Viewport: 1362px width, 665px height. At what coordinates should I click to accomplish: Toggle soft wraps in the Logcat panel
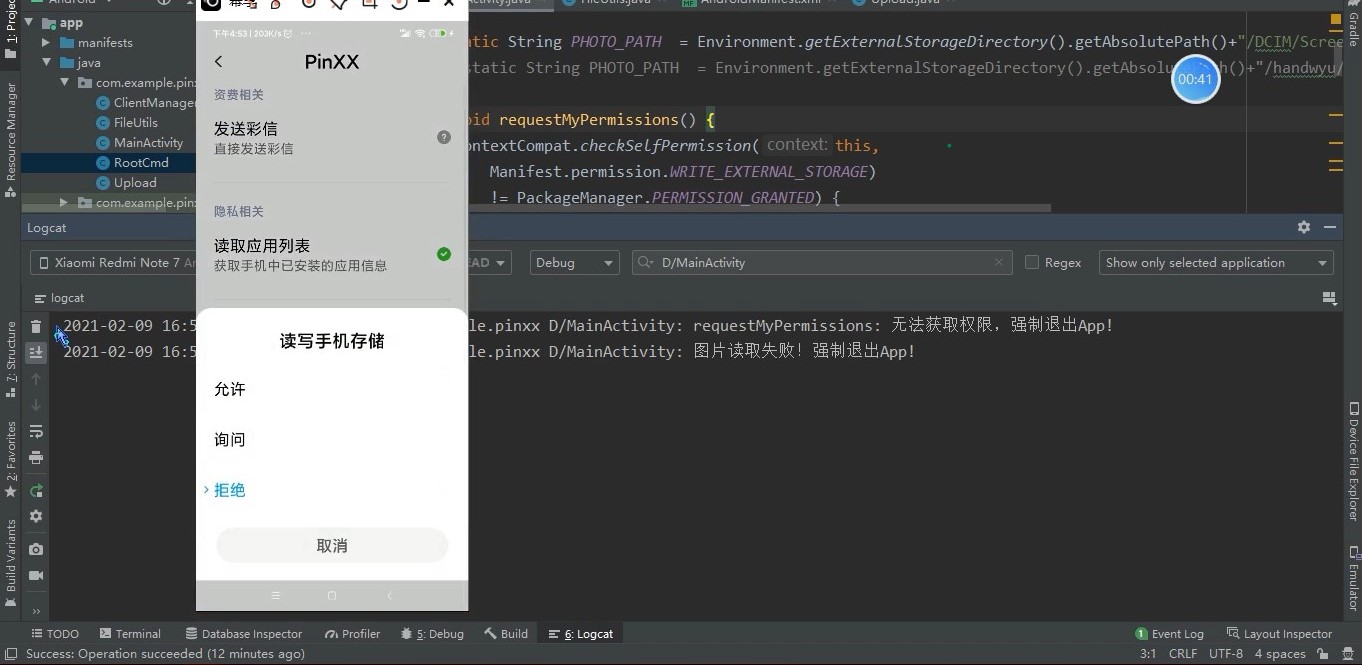pyautogui.click(x=36, y=431)
